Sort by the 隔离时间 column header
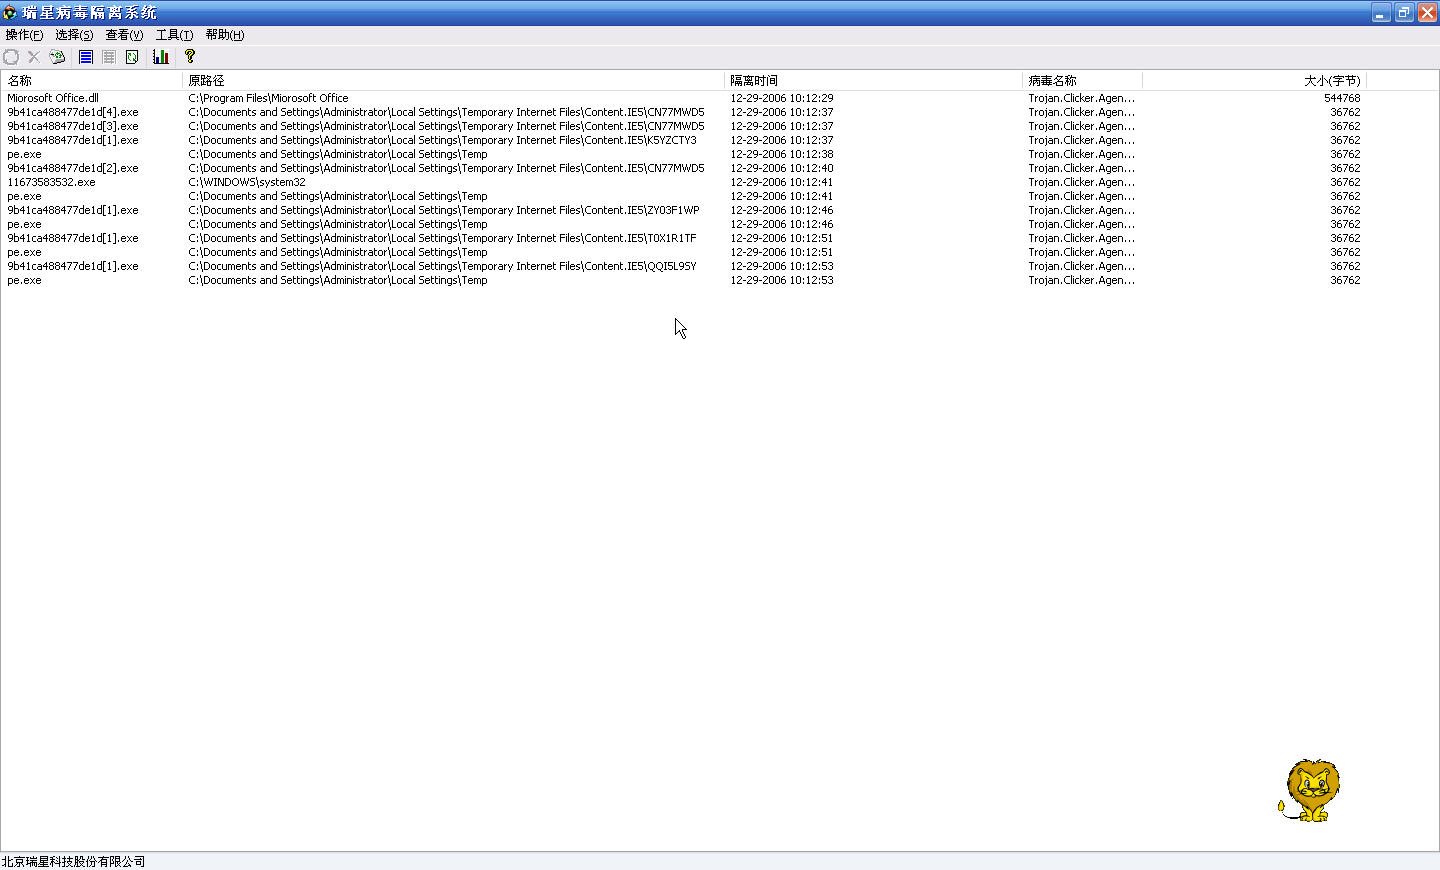Image resolution: width=1440 pixels, height=870 pixels. point(874,80)
